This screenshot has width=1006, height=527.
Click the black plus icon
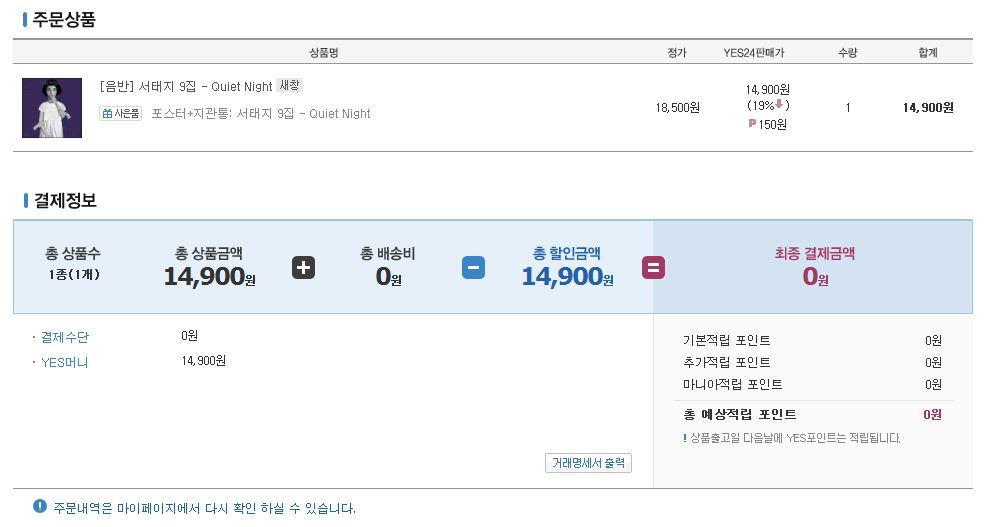[303, 268]
